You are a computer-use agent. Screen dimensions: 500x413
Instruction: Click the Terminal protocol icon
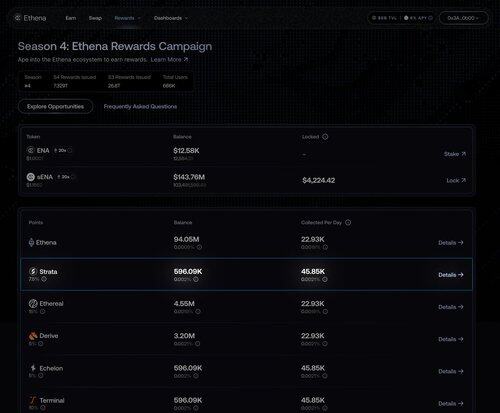(x=33, y=400)
